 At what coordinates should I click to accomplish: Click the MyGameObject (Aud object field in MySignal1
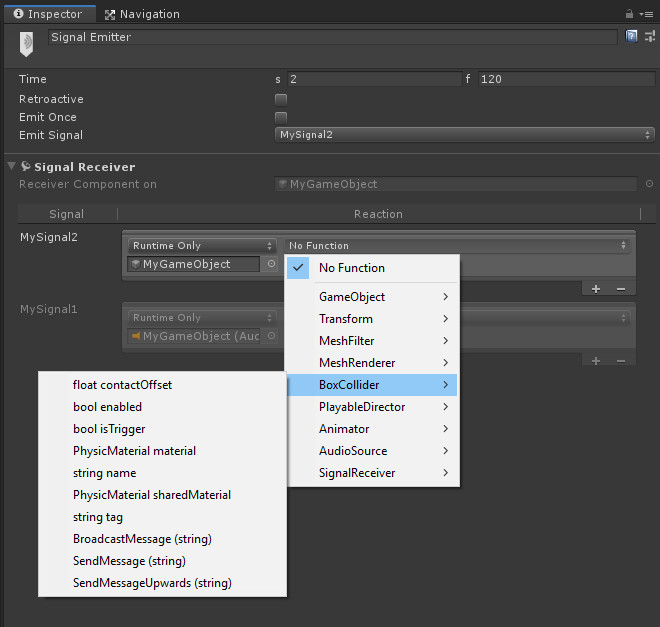tap(194, 336)
